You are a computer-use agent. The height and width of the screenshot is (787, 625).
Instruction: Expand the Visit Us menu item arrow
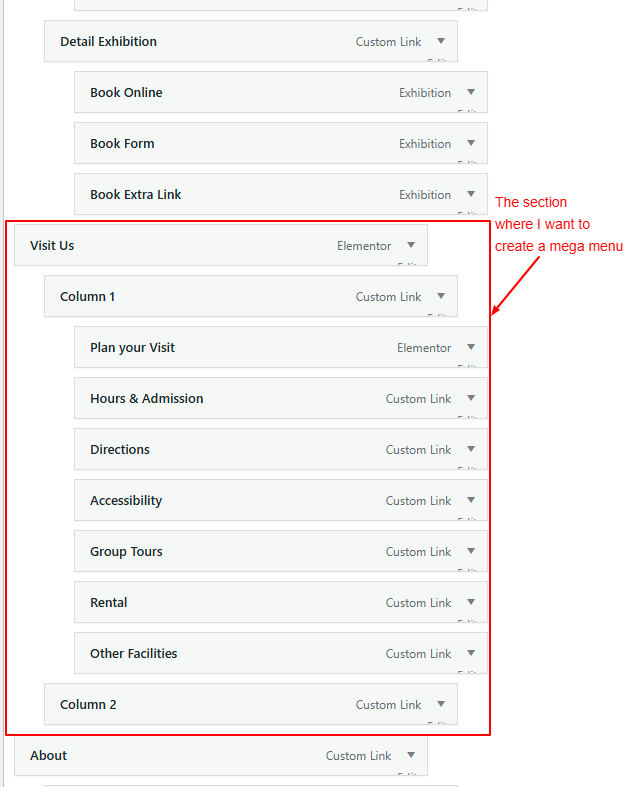(x=411, y=245)
